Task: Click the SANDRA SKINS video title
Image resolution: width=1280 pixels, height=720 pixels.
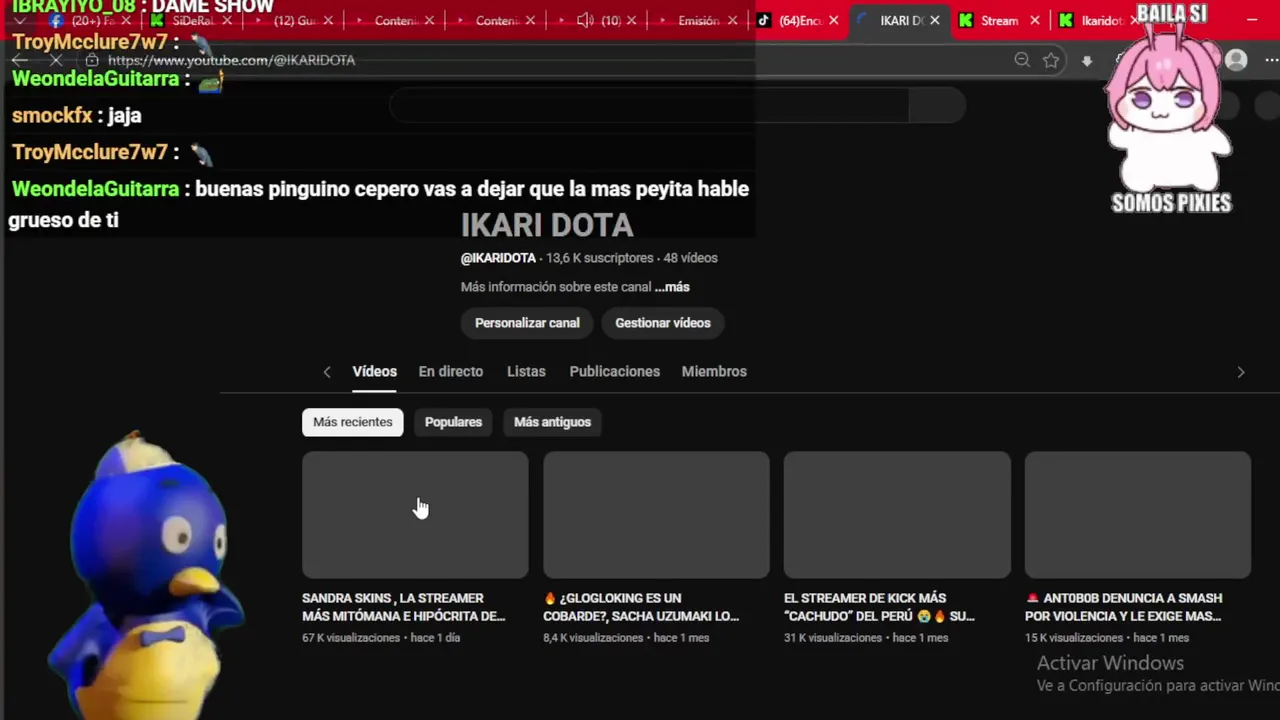Action: [x=404, y=607]
